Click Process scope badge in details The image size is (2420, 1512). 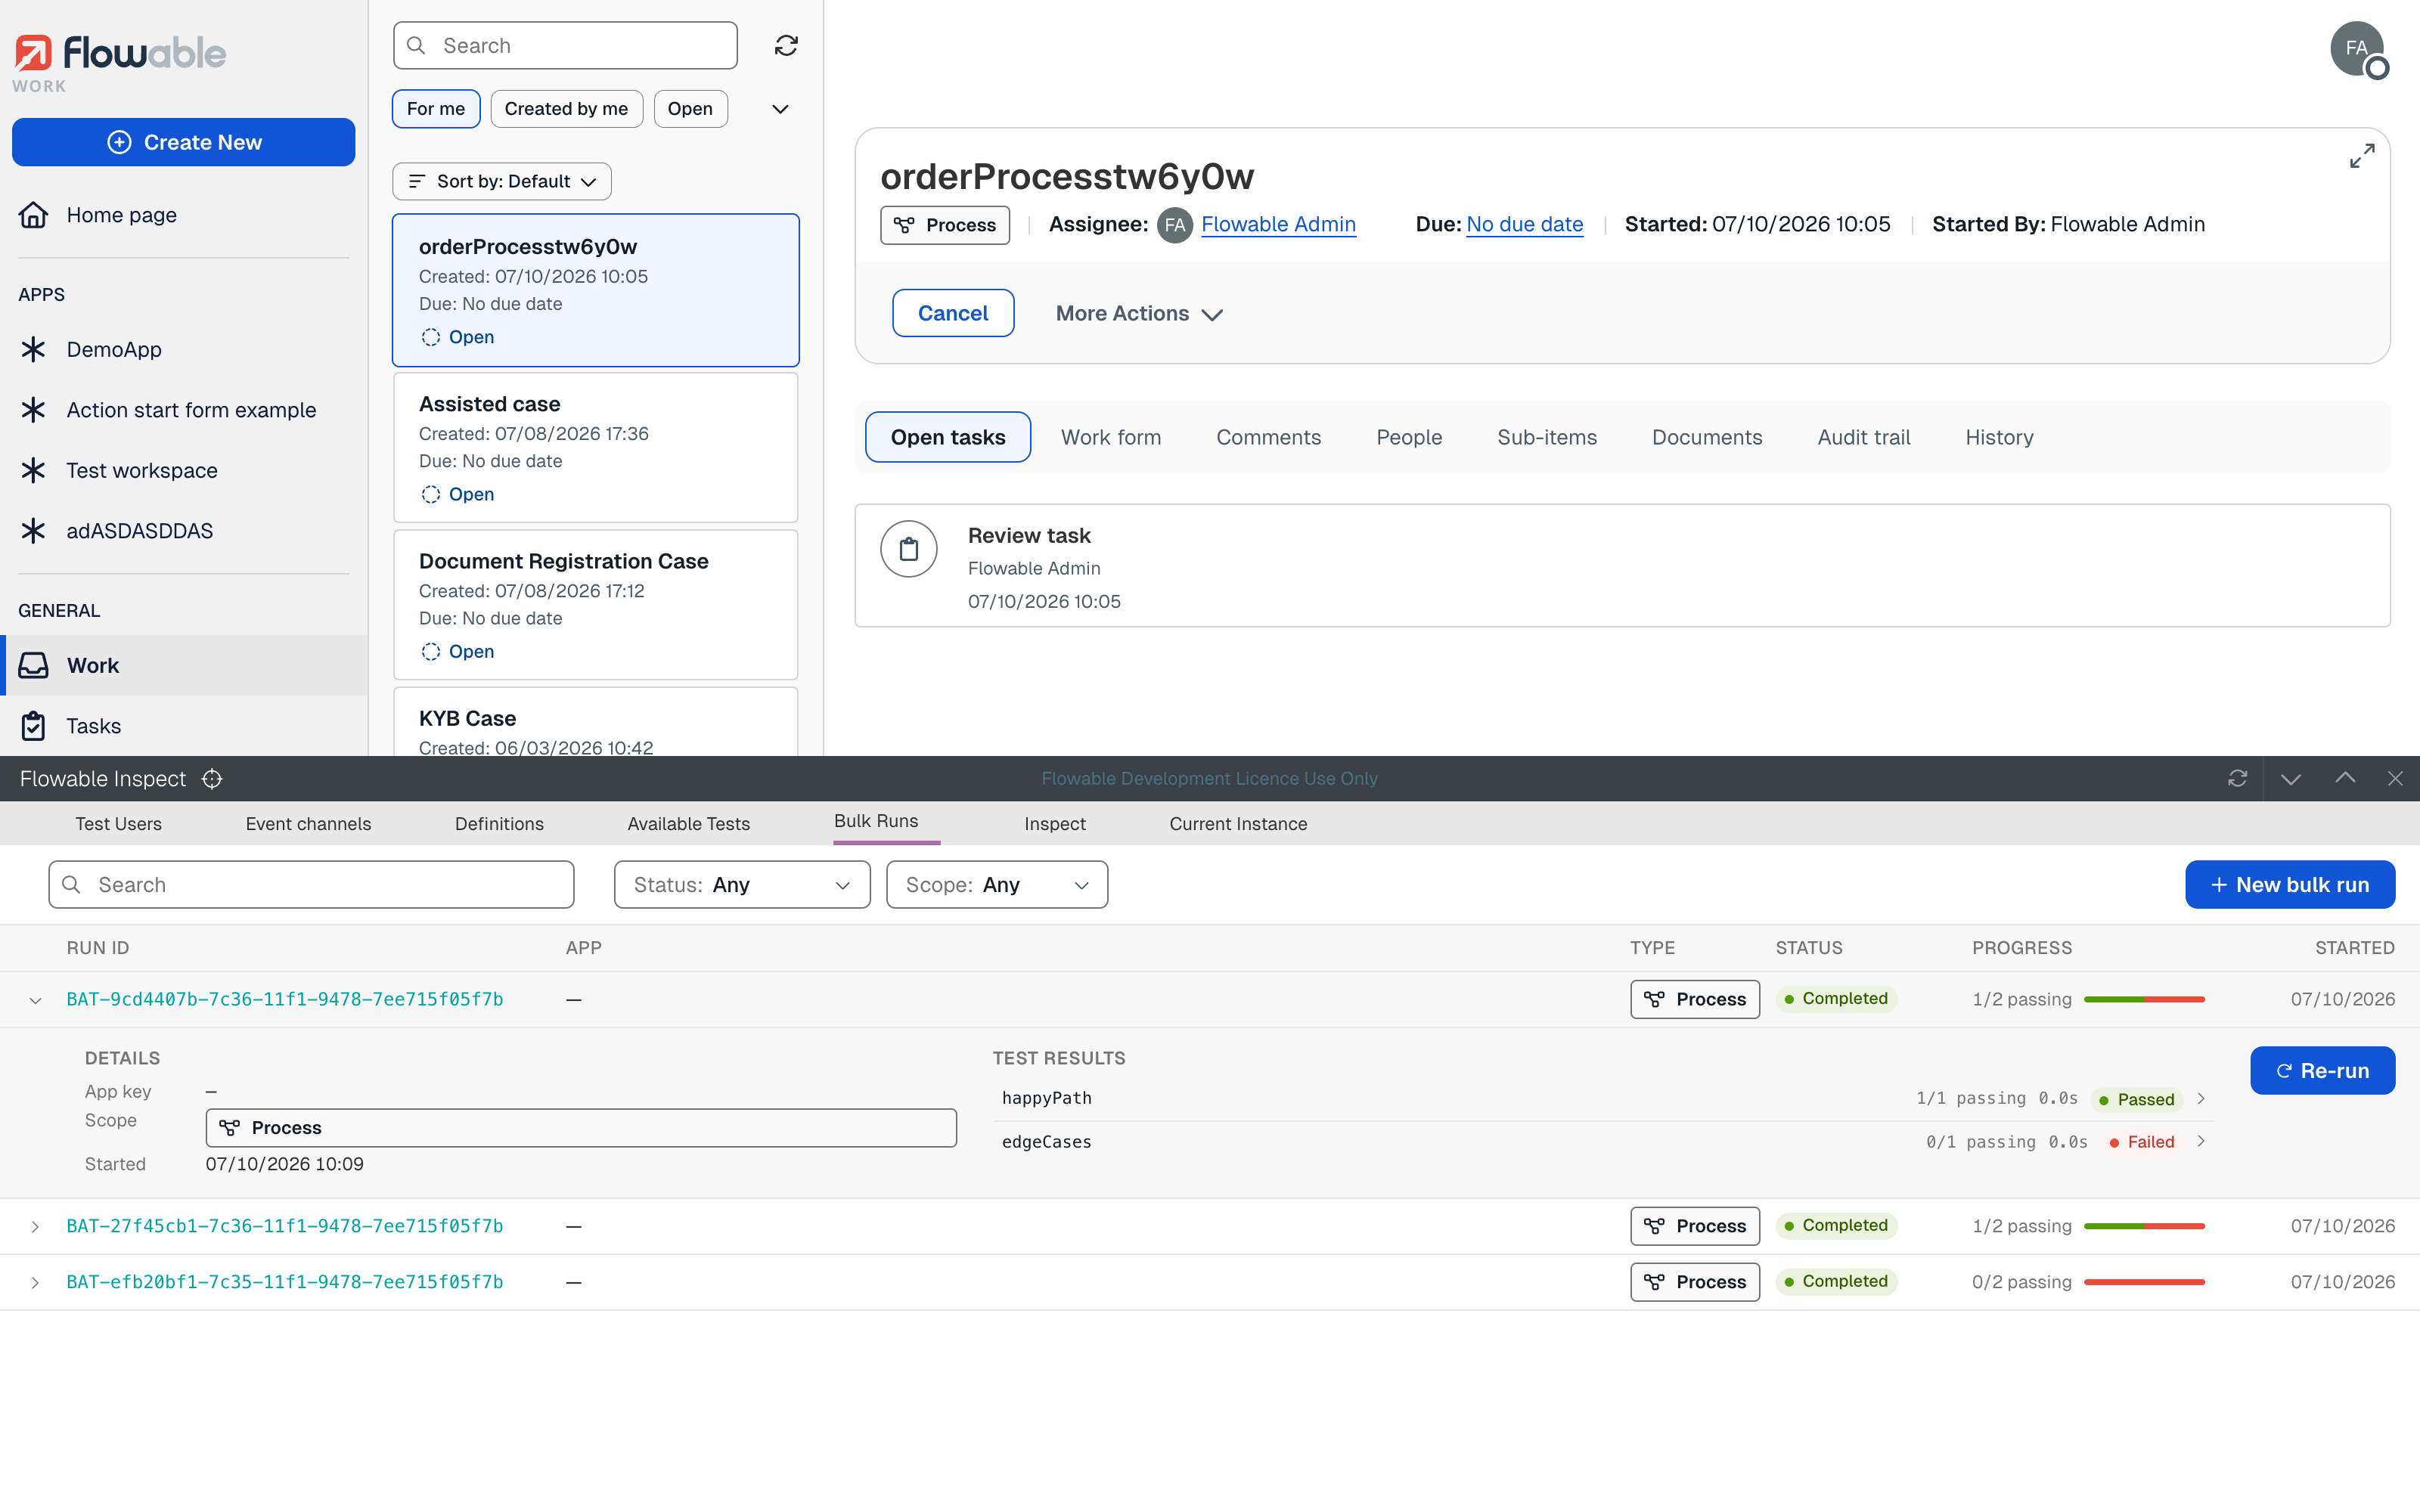(581, 1128)
